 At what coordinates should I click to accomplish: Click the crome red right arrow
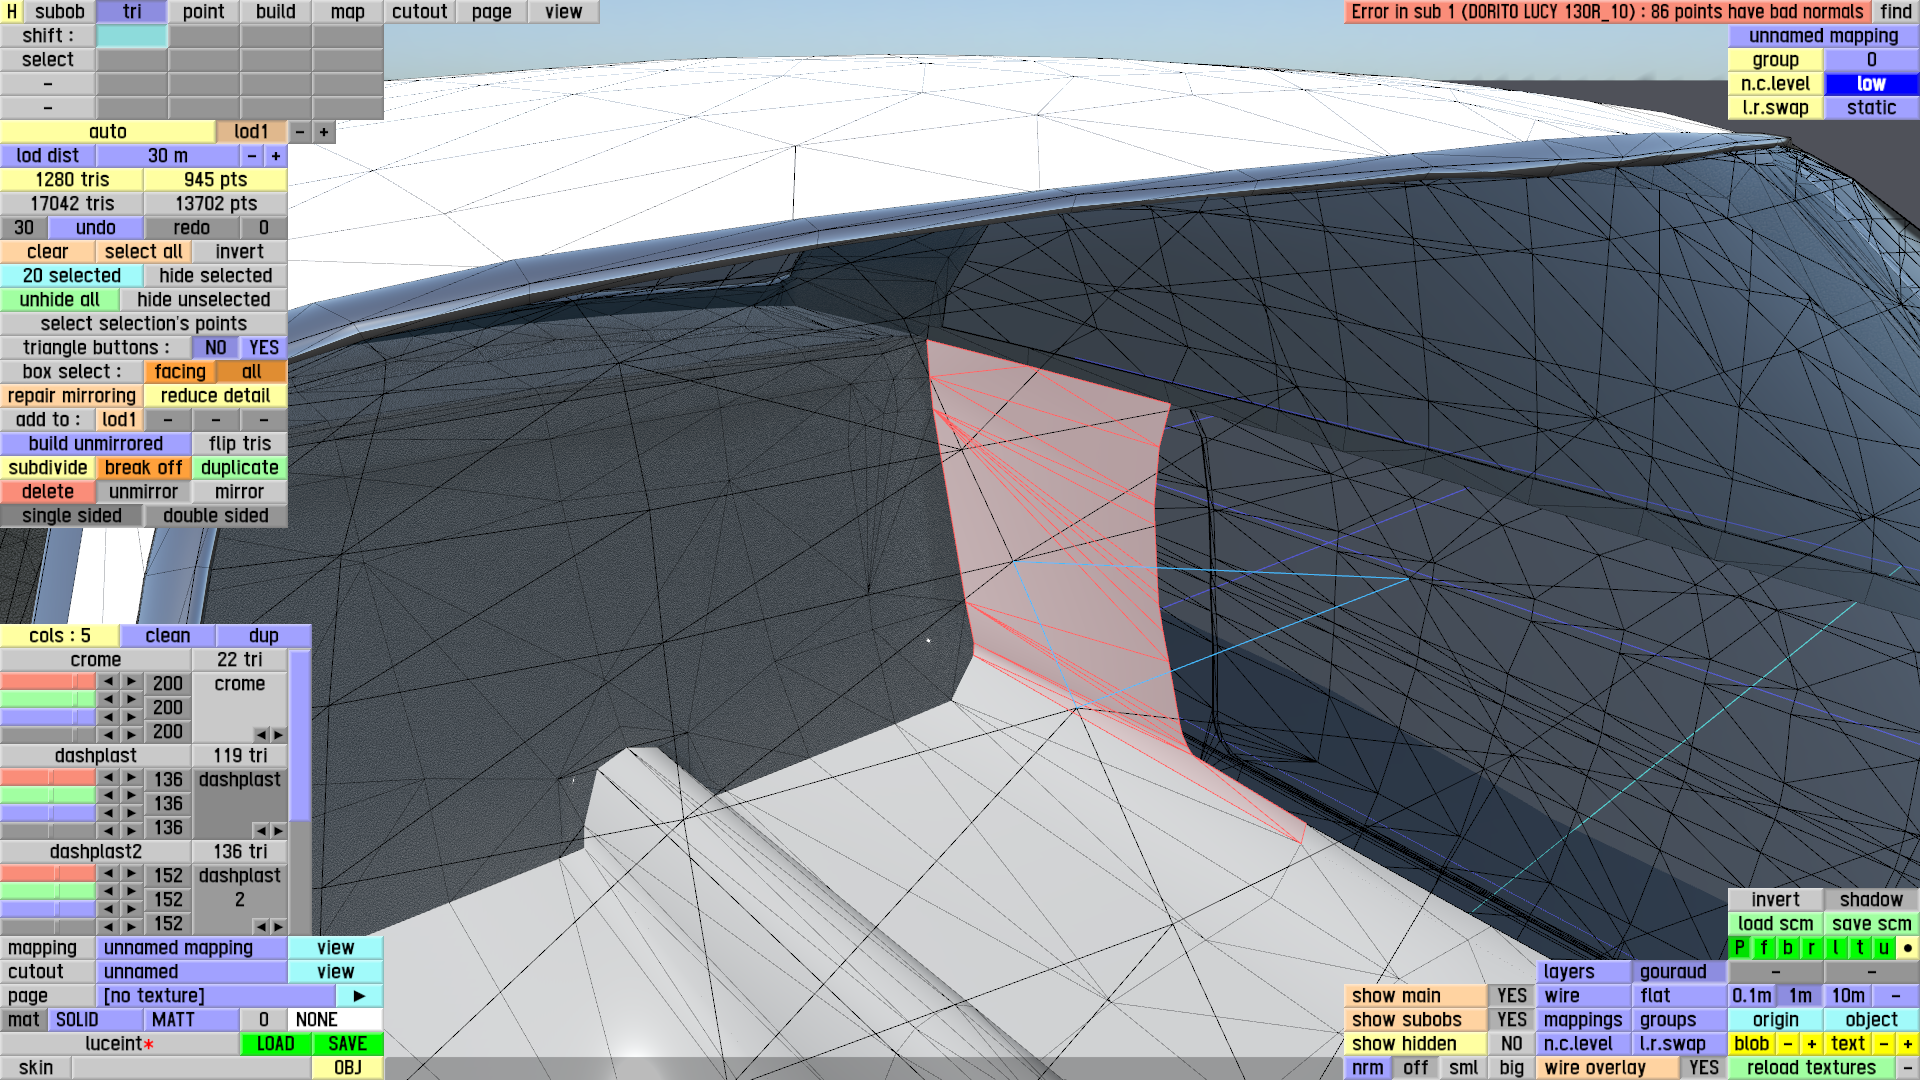(131, 682)
